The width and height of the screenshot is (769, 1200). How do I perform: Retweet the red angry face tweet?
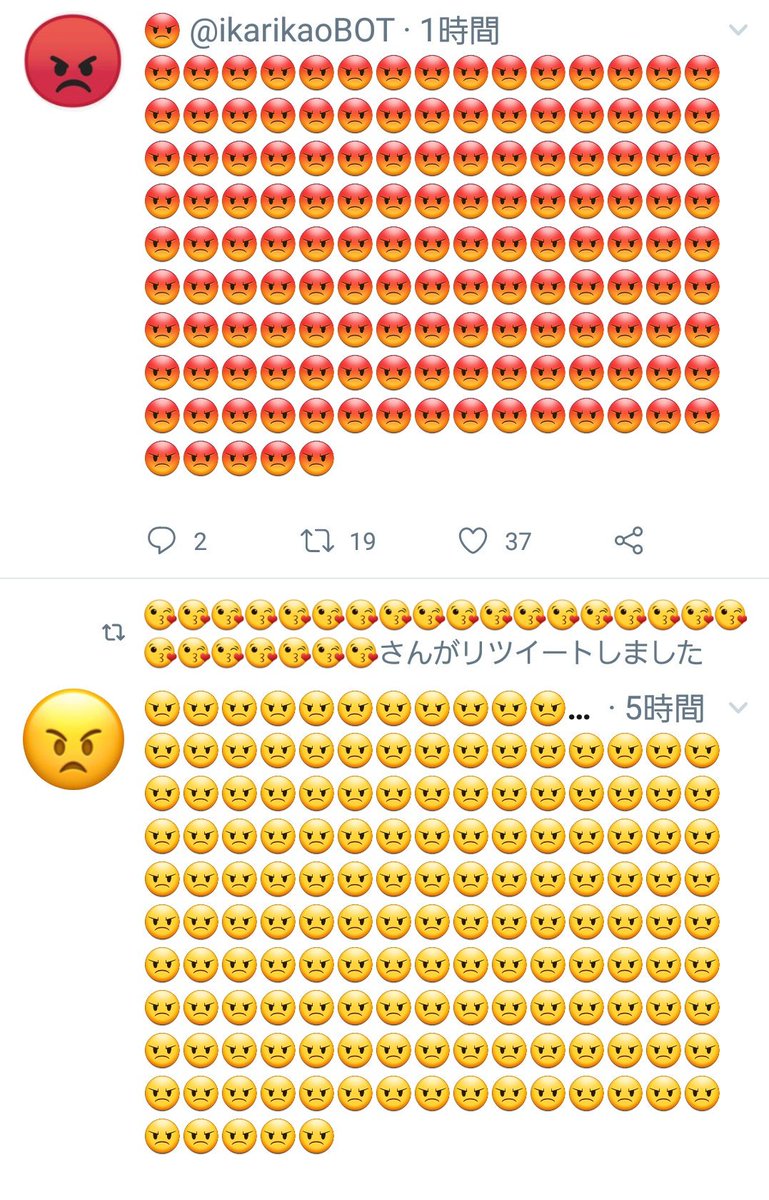point(317,541)
